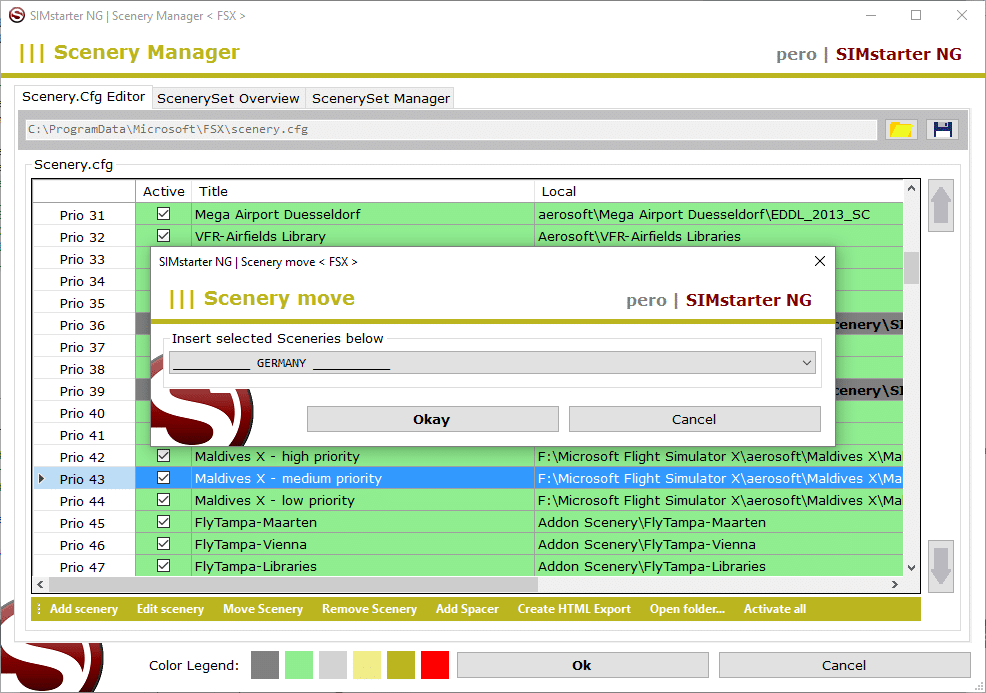Click Create HTML Export in toolbar

click(574, 609)
